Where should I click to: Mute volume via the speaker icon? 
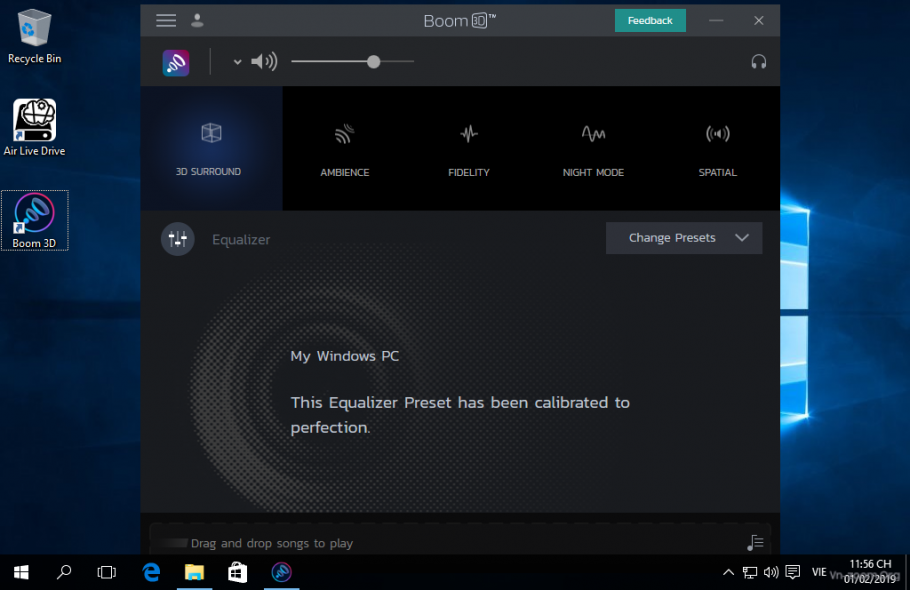(264, 61)
